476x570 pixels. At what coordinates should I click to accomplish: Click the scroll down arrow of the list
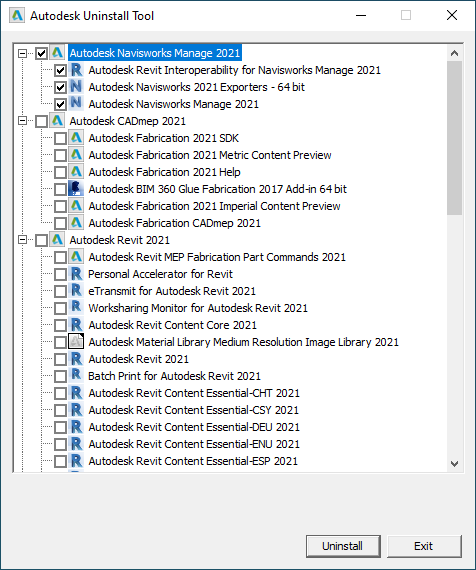tap(454, 464)
